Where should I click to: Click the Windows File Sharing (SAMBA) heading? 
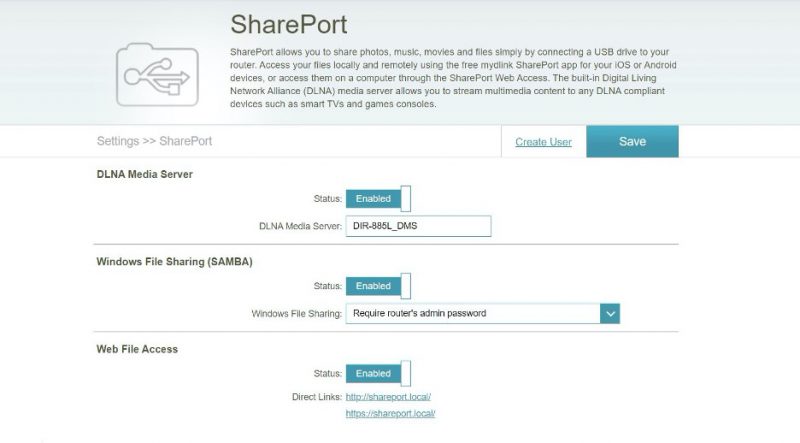pos(174,262)
